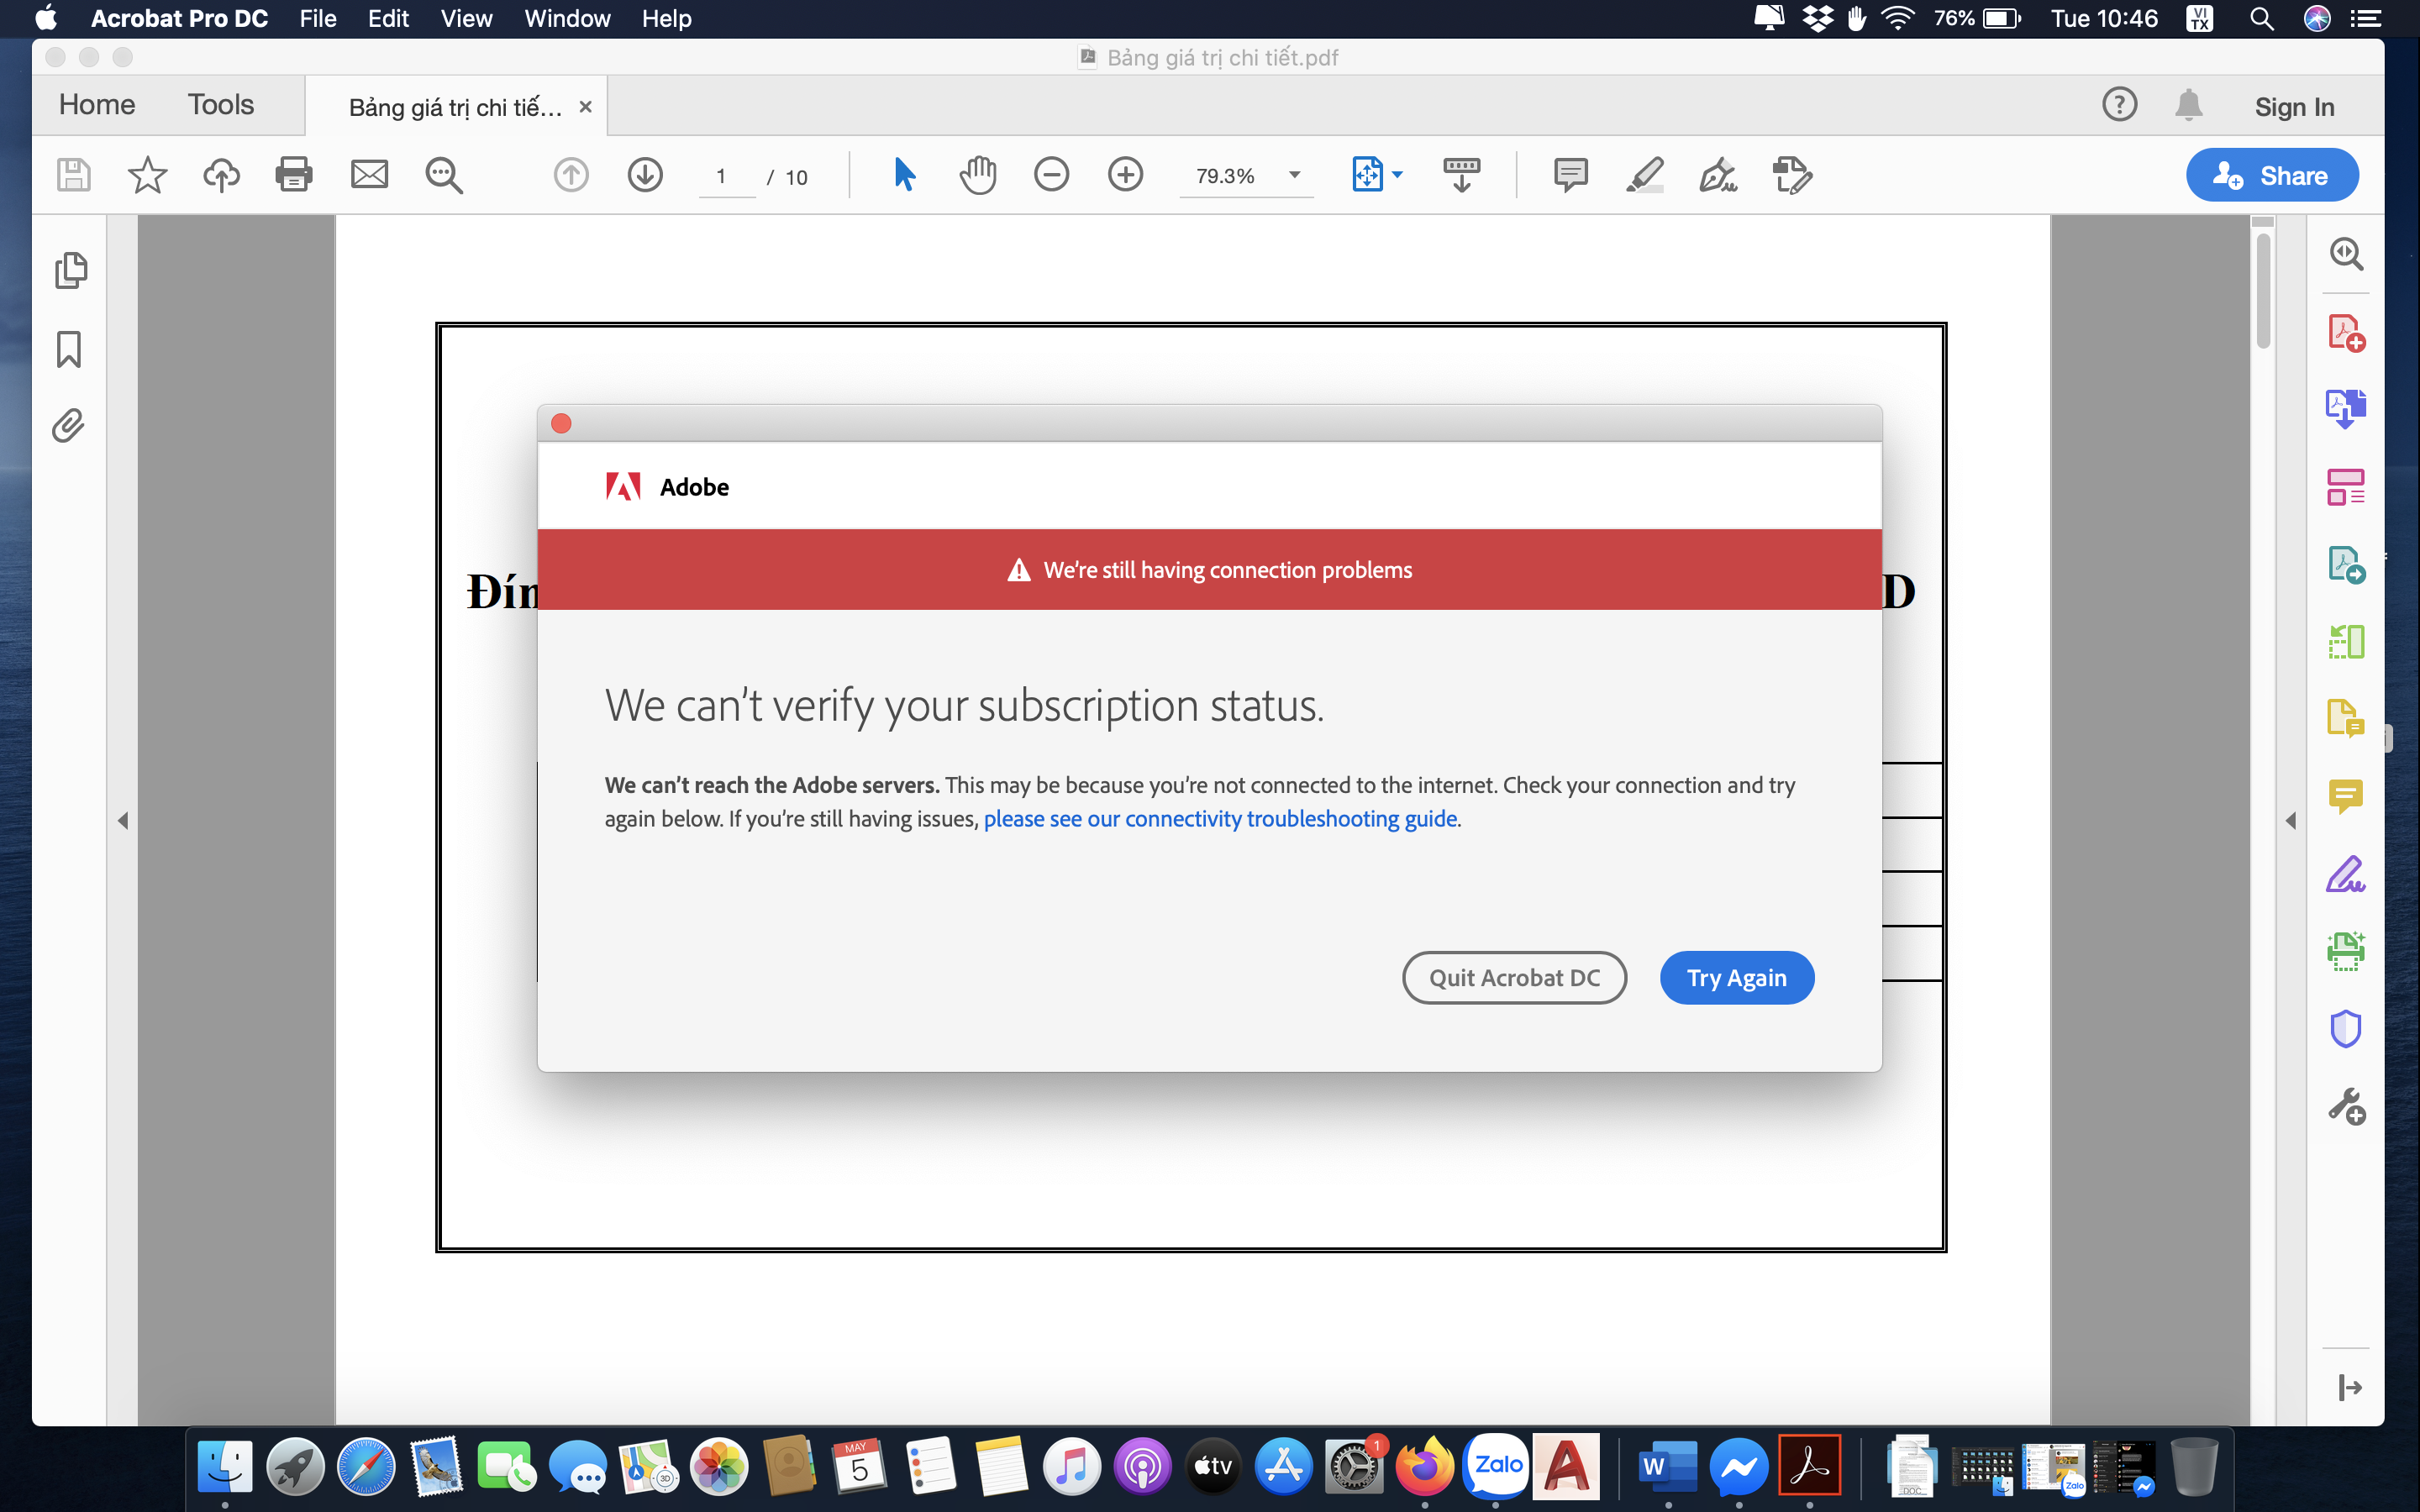The height and width of the screenshot is (1512, 2420).
Task: Select the Highlight text pen tool
Action: click(1645, 175)
